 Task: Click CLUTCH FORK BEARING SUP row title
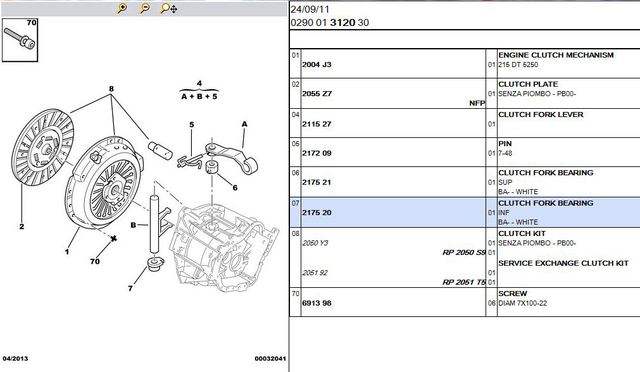point(546,173)
